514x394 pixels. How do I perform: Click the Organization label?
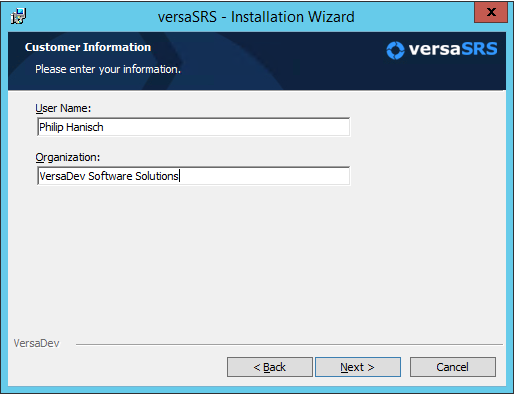(x=68, y=157)
